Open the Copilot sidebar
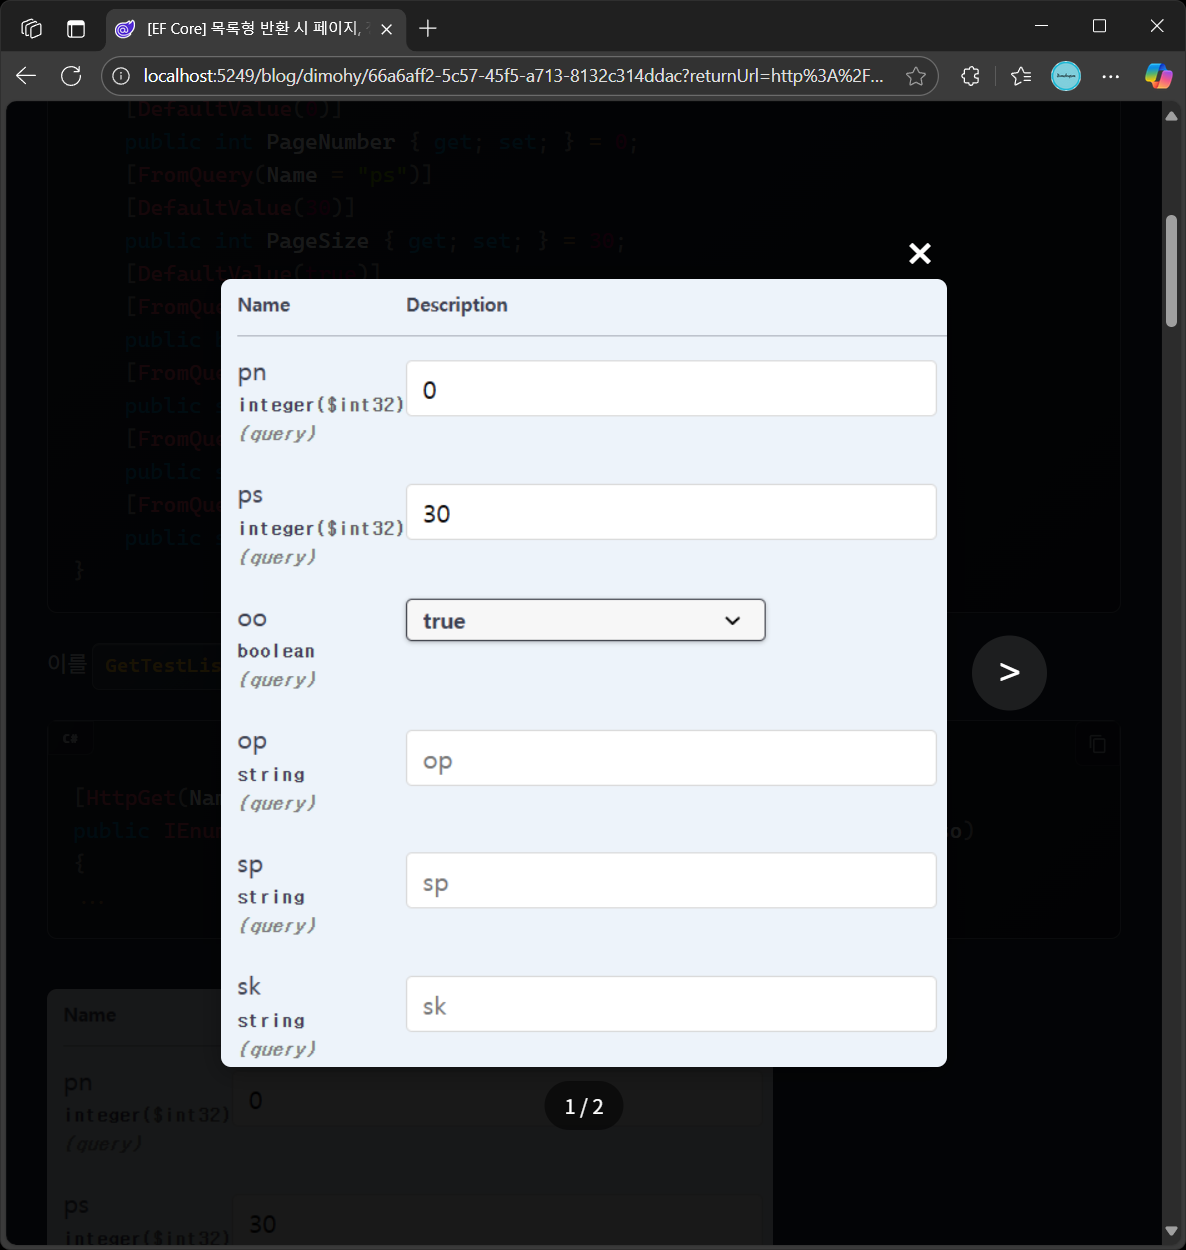Image resolution: width=1186 pixels, height=1250 pixels. [x=1158, y=76]
